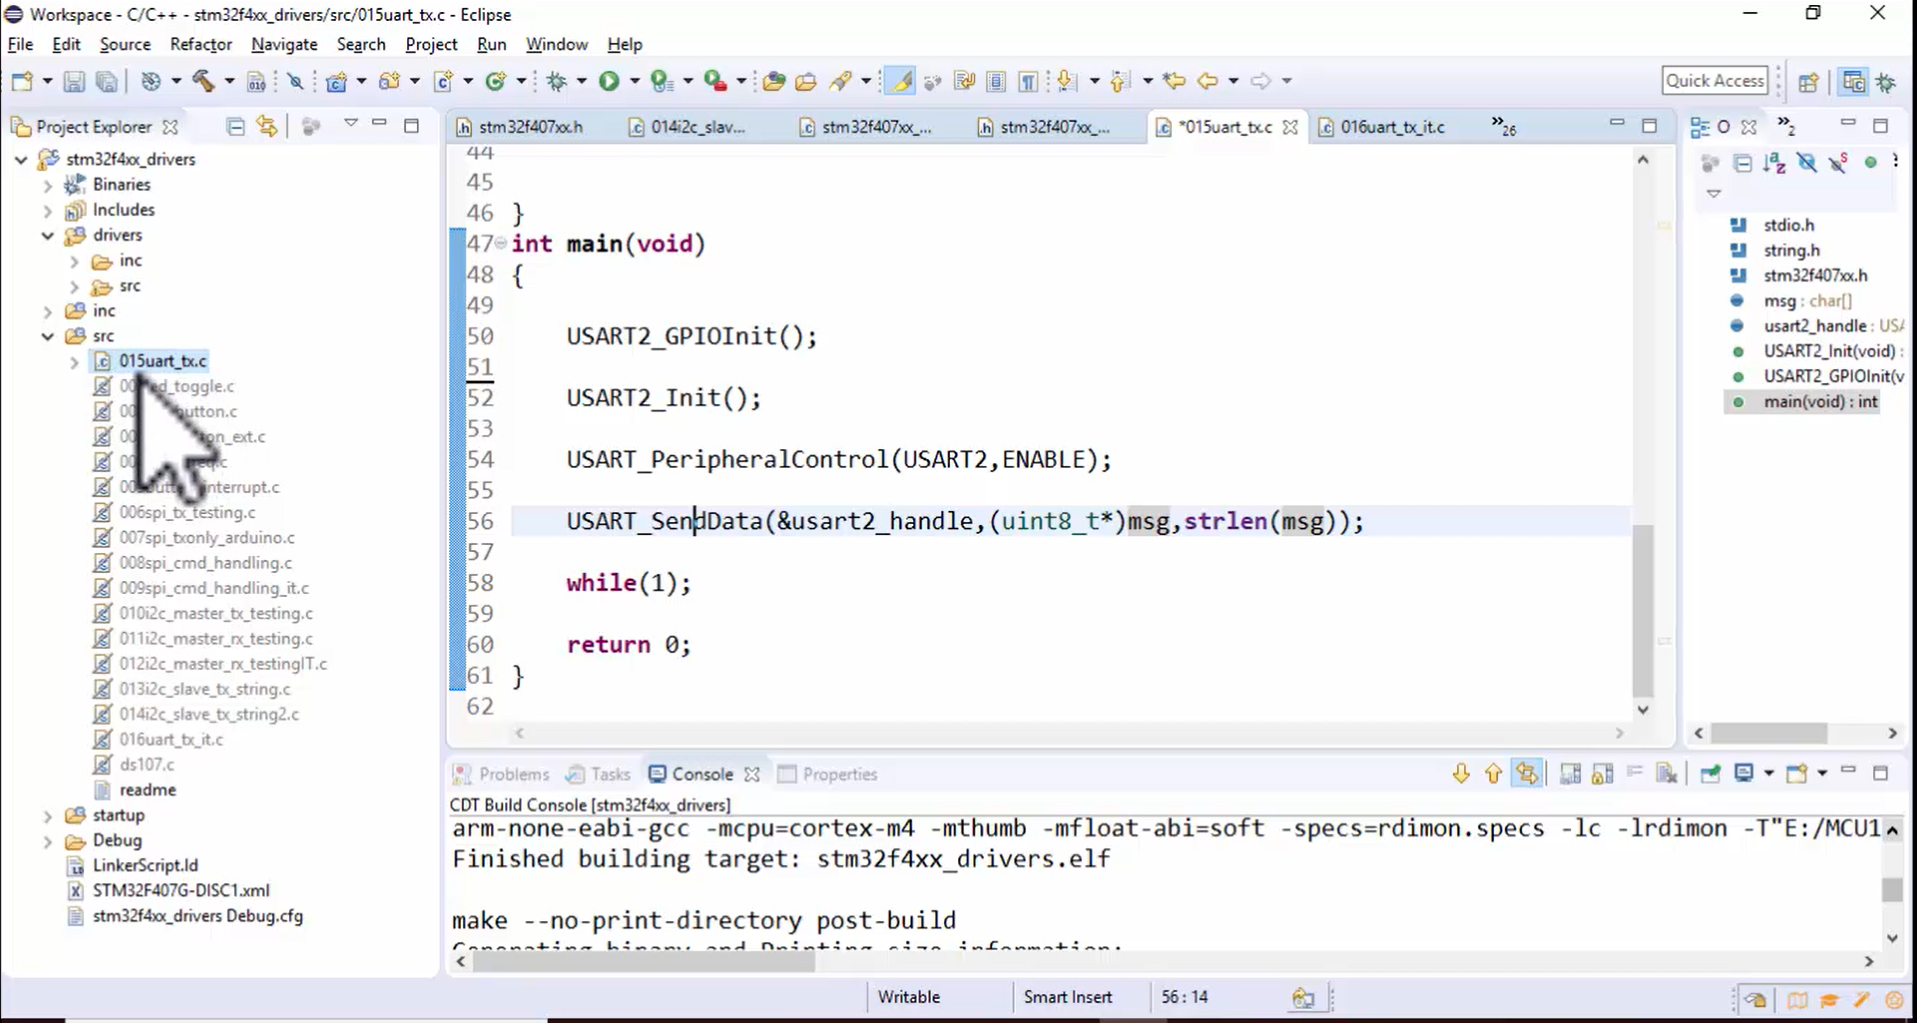Click Previous Annotation up arrow icon

point(1119,81)
